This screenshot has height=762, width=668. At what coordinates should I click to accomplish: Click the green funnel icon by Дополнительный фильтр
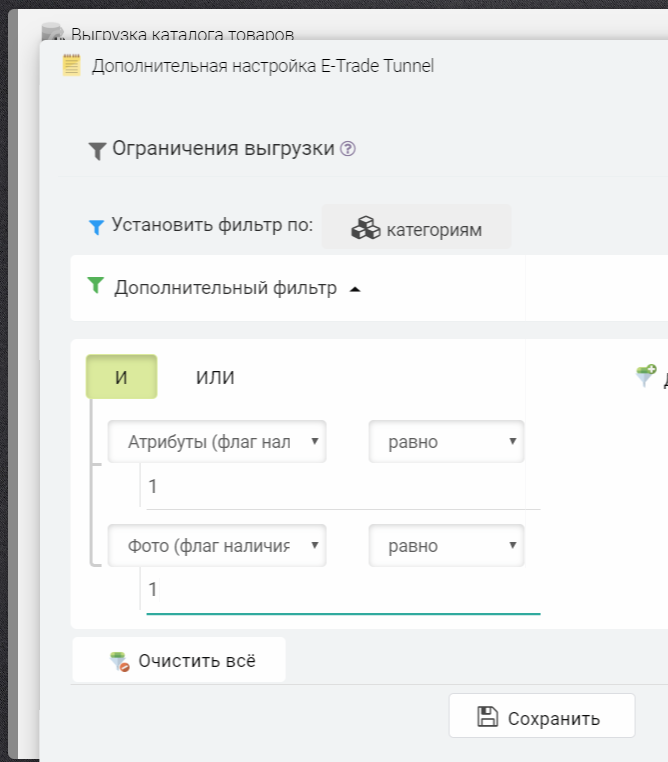(x=96, y=287)
